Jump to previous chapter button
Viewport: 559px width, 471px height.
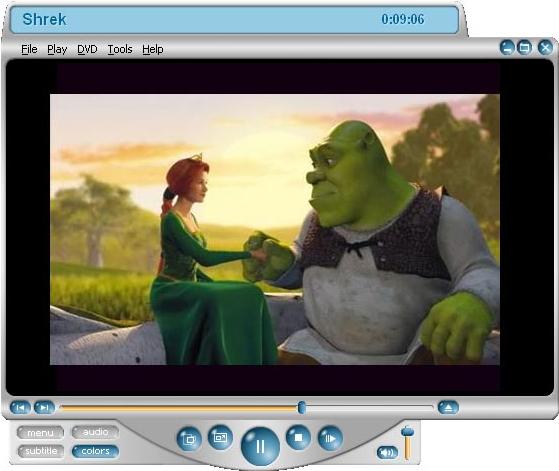20,407
